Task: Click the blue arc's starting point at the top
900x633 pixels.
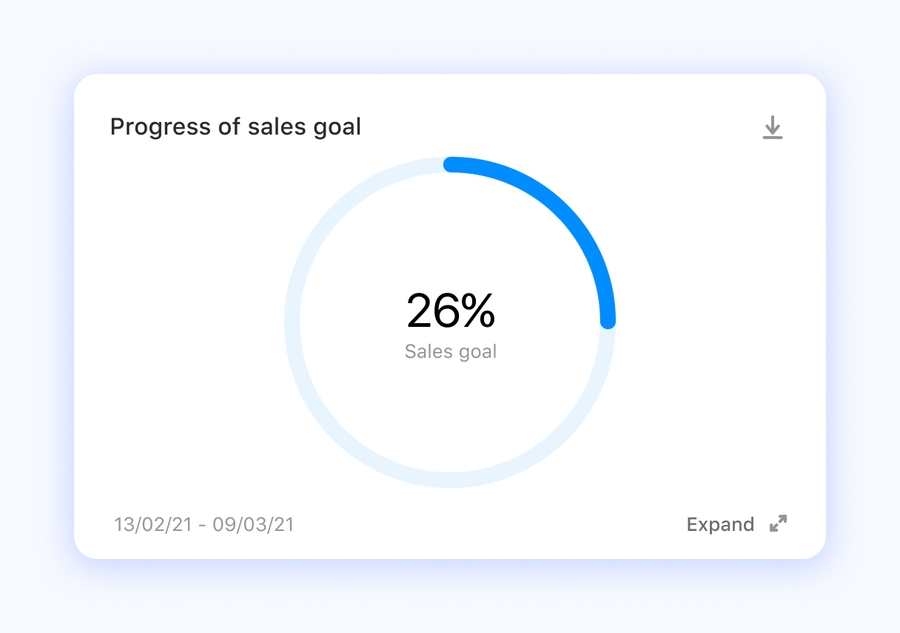Action: [x=452, y=164]
